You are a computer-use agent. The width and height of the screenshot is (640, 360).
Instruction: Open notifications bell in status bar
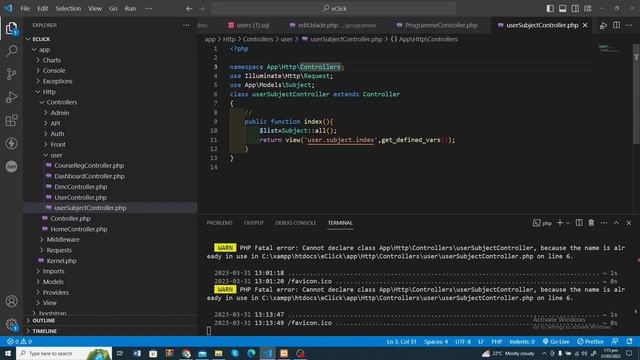[x=629, y=341]
